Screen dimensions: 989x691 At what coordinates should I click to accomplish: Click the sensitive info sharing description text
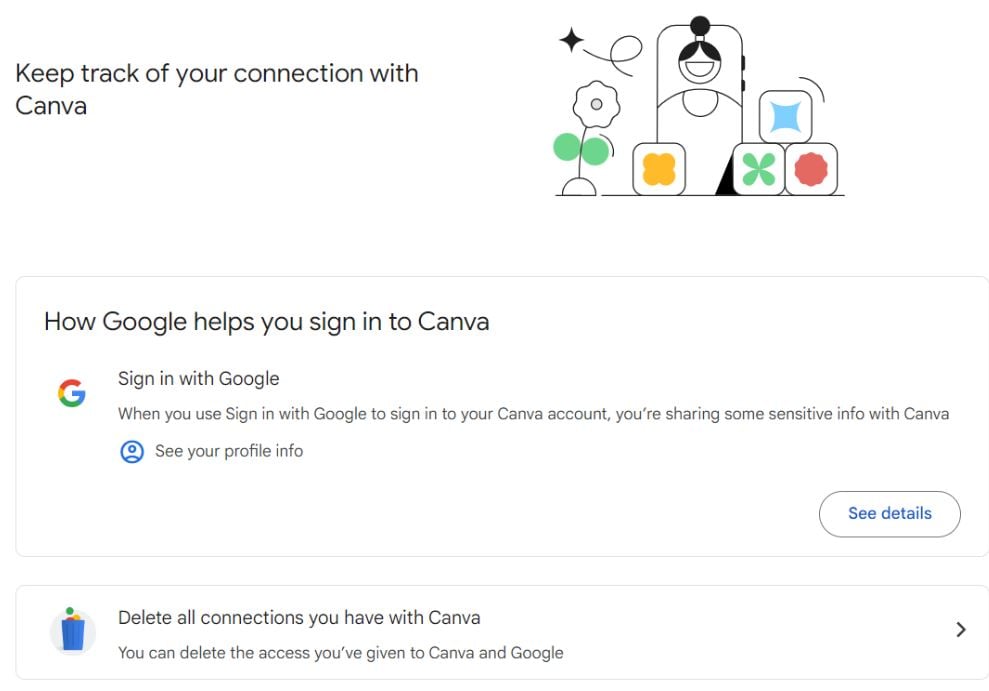[534, 414]
